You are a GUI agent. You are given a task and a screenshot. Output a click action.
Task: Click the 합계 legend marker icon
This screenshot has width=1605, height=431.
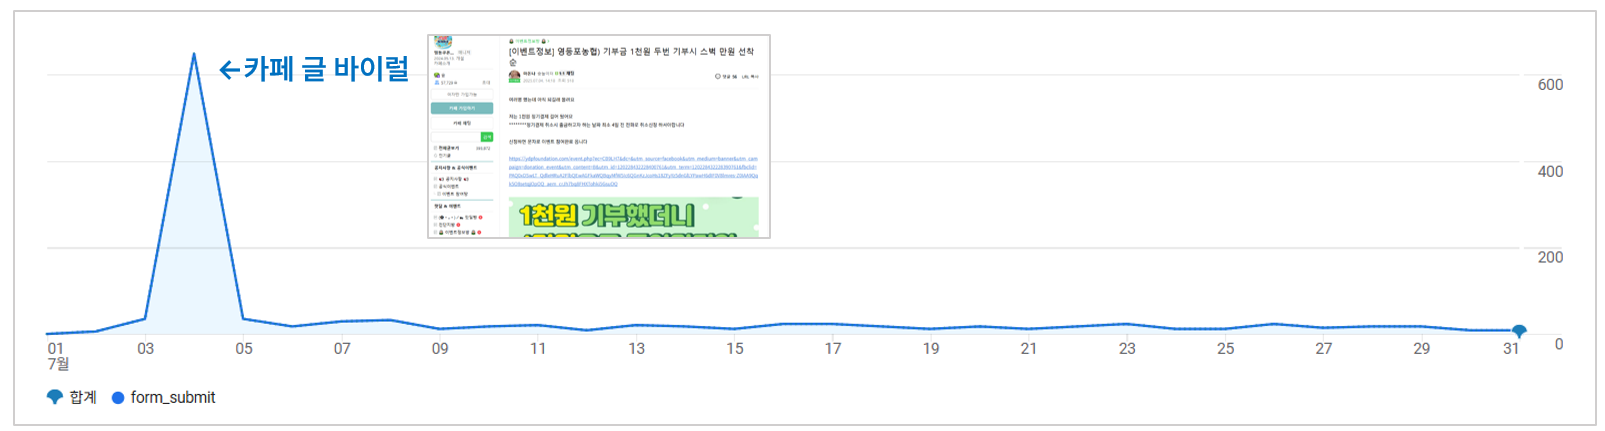pos(55,397)
